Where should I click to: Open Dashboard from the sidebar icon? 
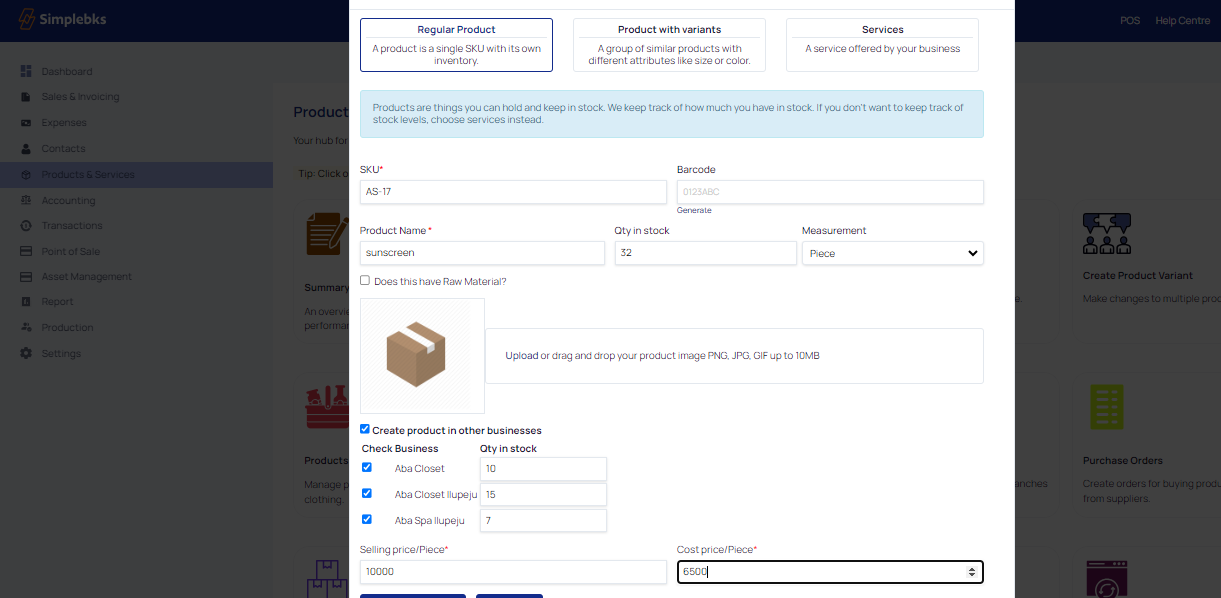[26, 71]
